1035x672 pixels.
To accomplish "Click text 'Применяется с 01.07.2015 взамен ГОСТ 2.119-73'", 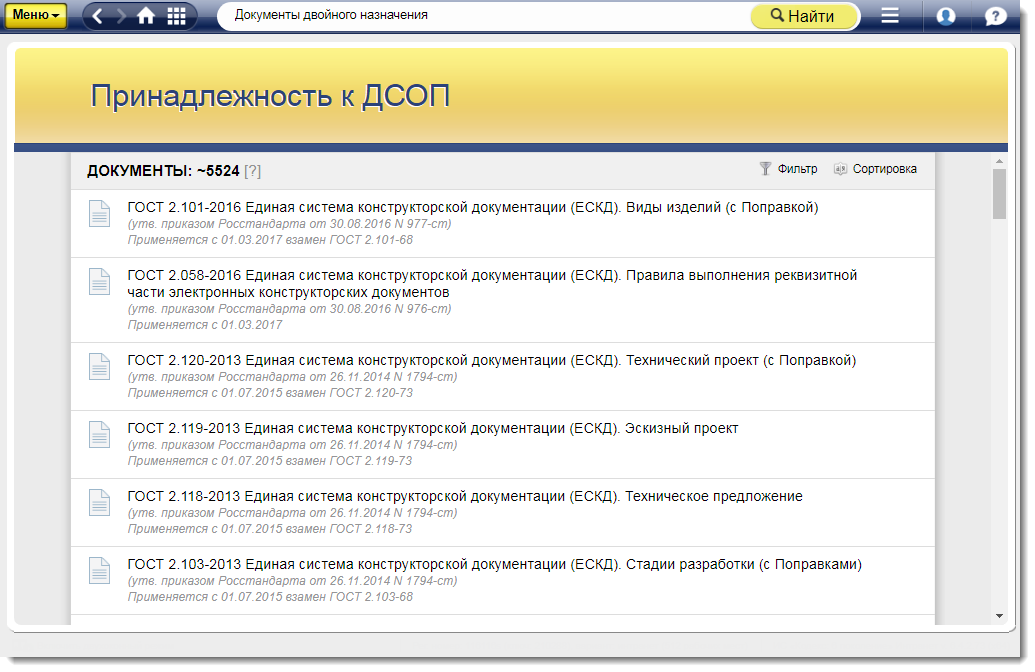I will click(x=270, y=461).
